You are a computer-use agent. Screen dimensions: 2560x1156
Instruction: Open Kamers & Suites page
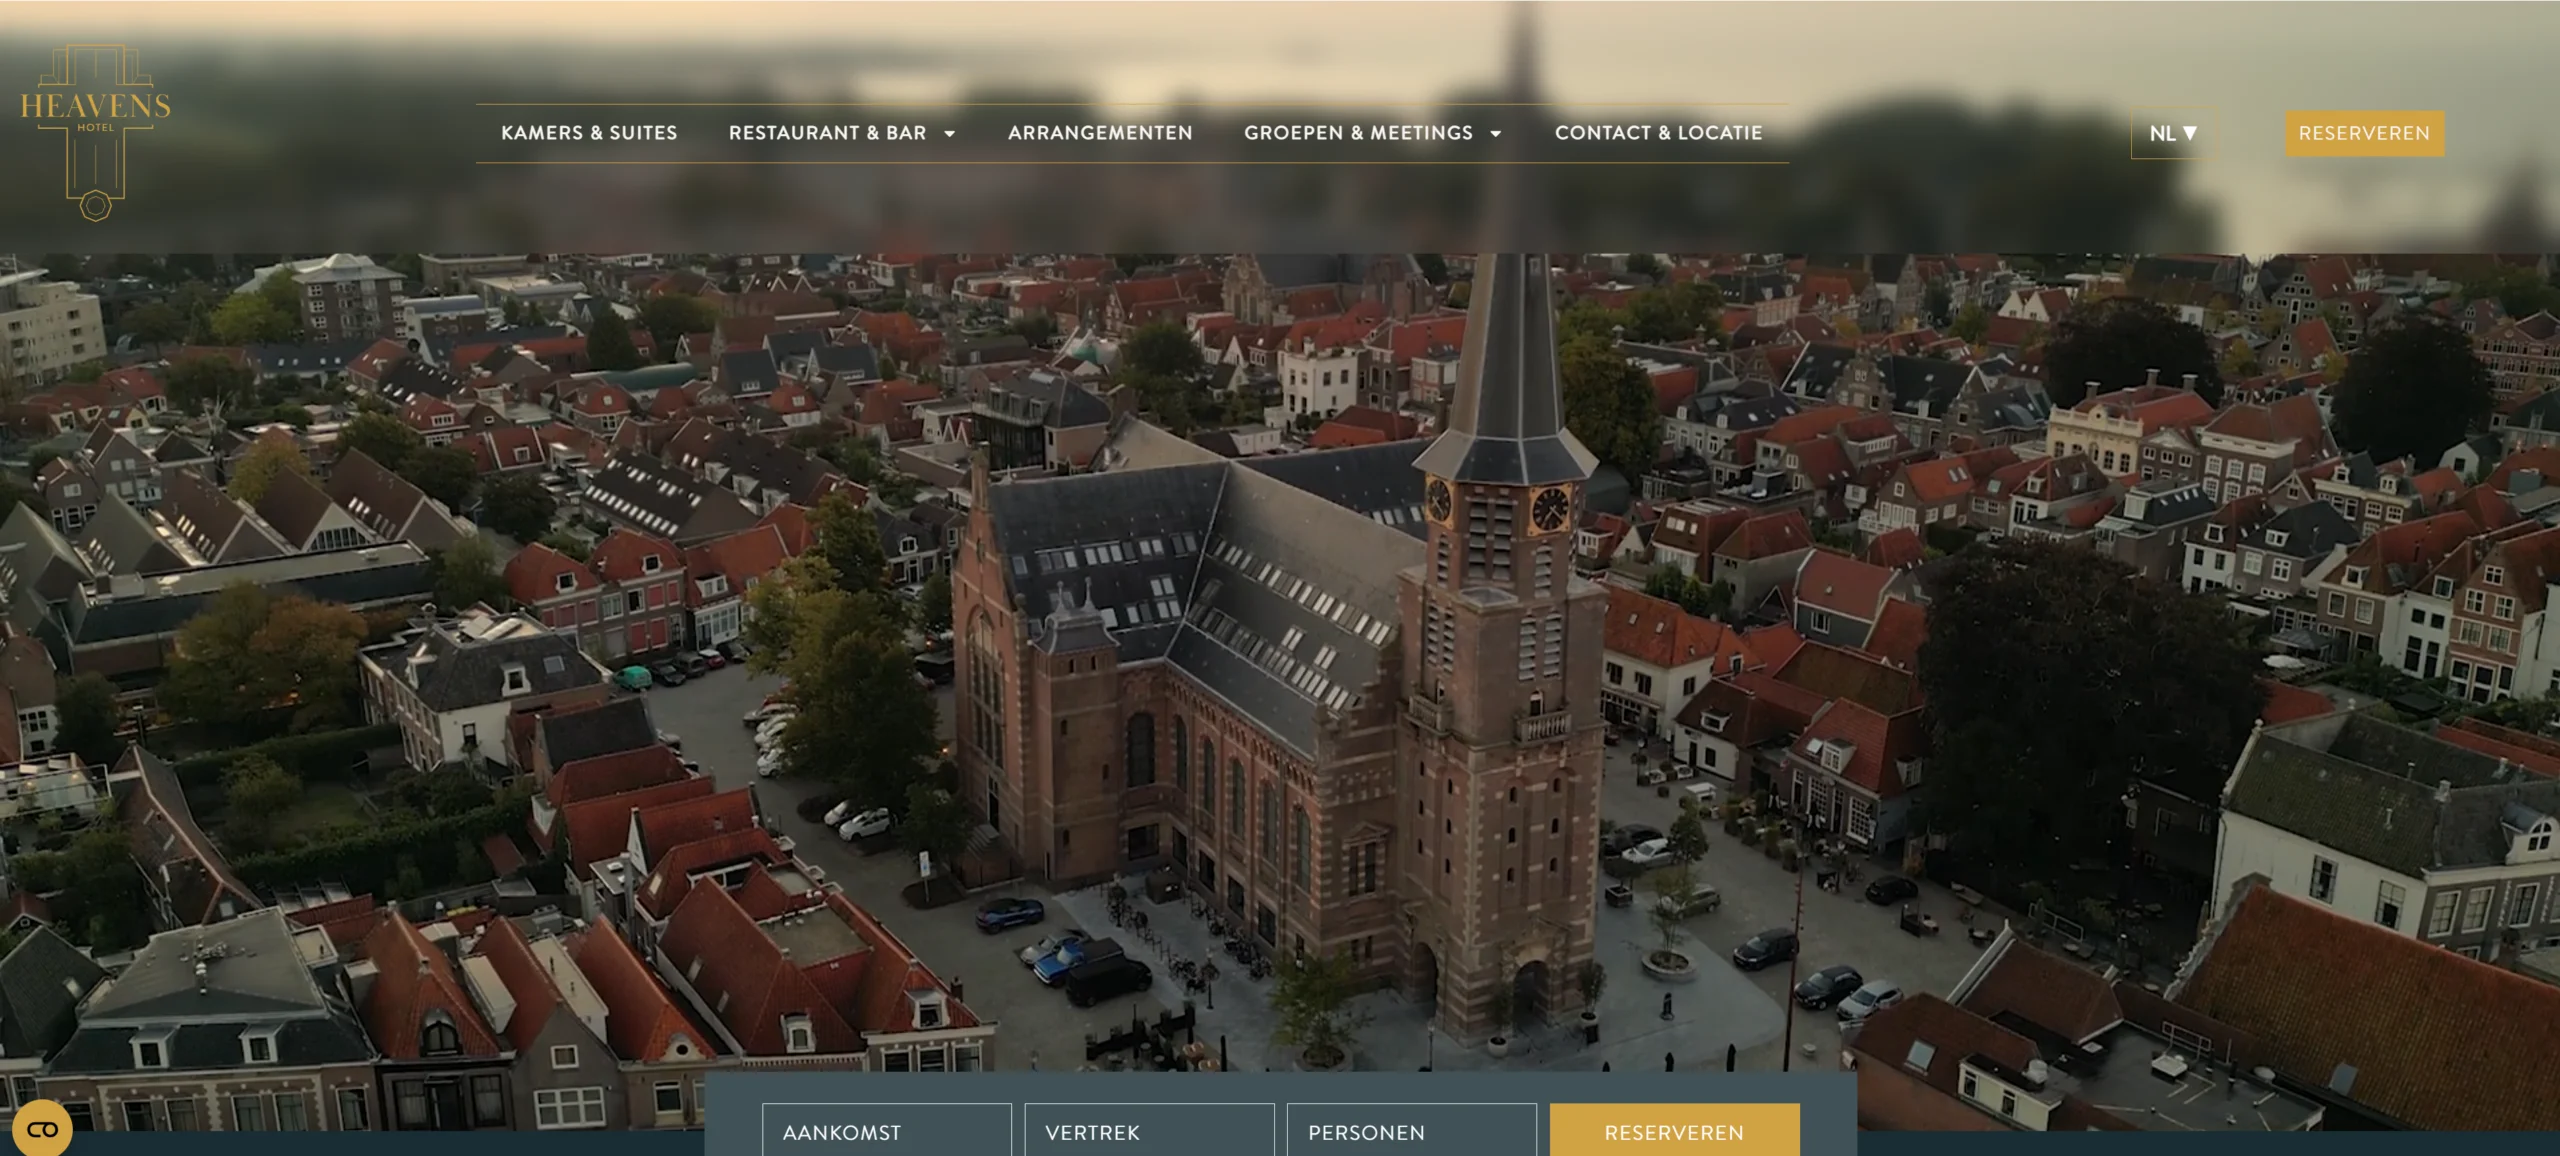point(589,133)
